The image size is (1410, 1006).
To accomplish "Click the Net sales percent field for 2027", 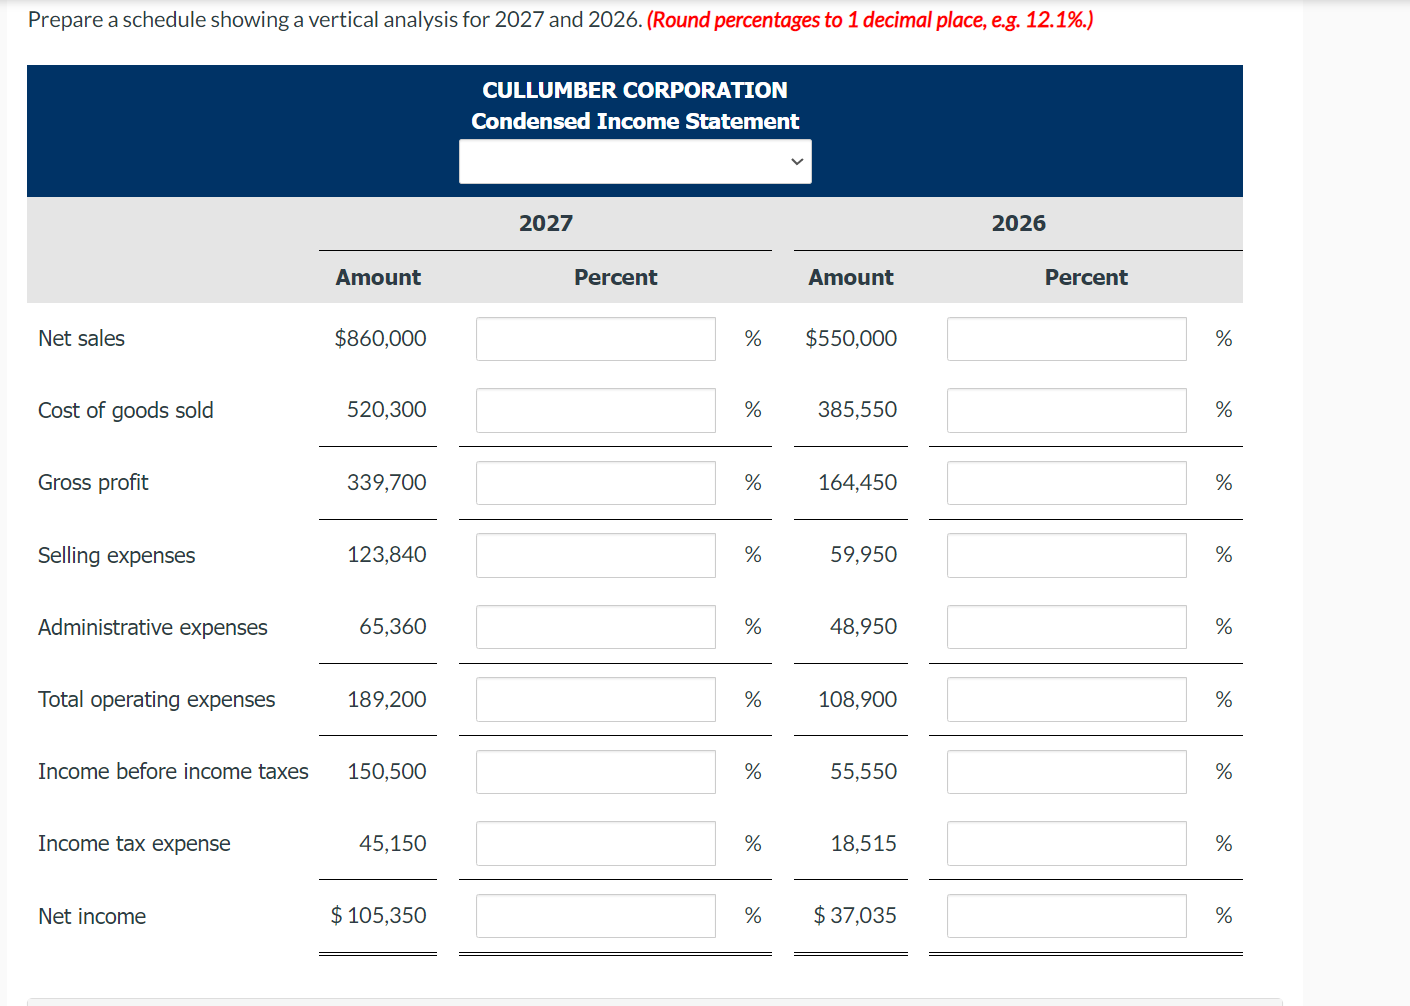I will 595,338.
